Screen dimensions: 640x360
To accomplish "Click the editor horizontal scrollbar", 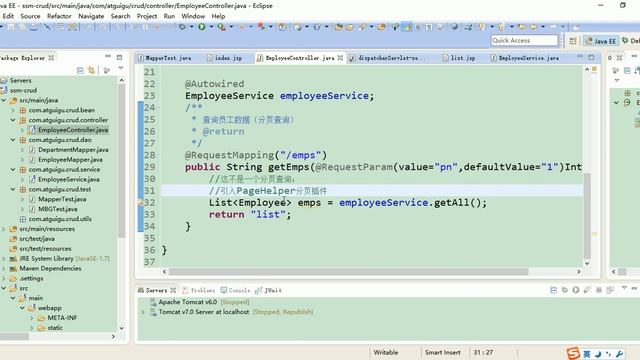I will [x=349, y=271].
